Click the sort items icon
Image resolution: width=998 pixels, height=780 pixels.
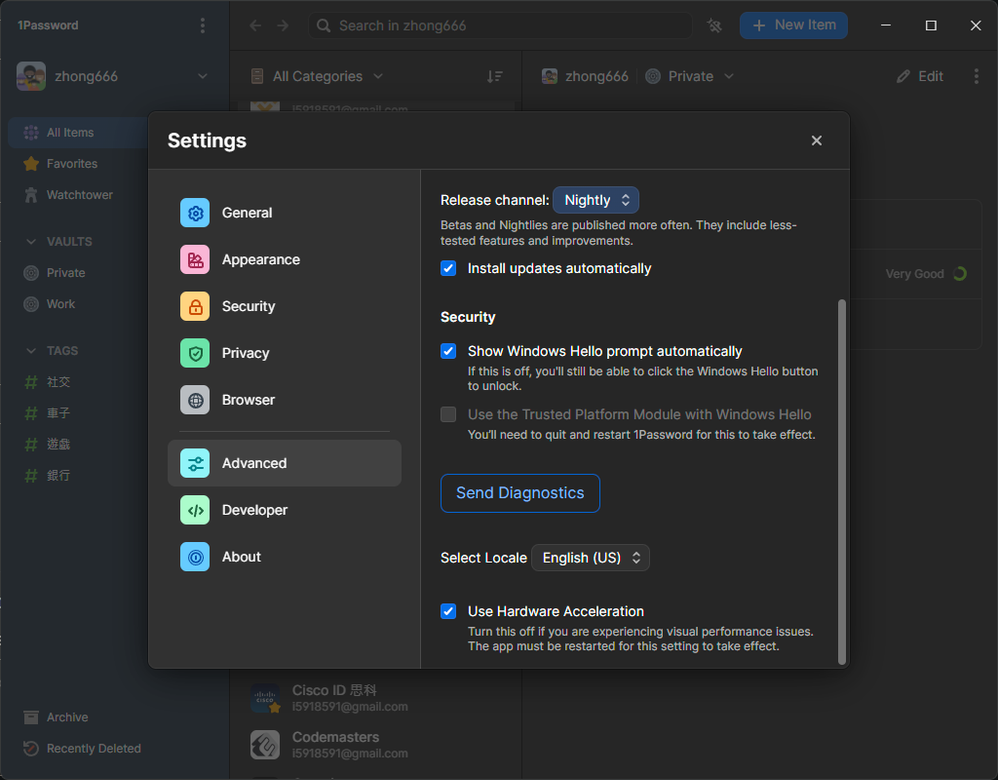coord(495,77)
